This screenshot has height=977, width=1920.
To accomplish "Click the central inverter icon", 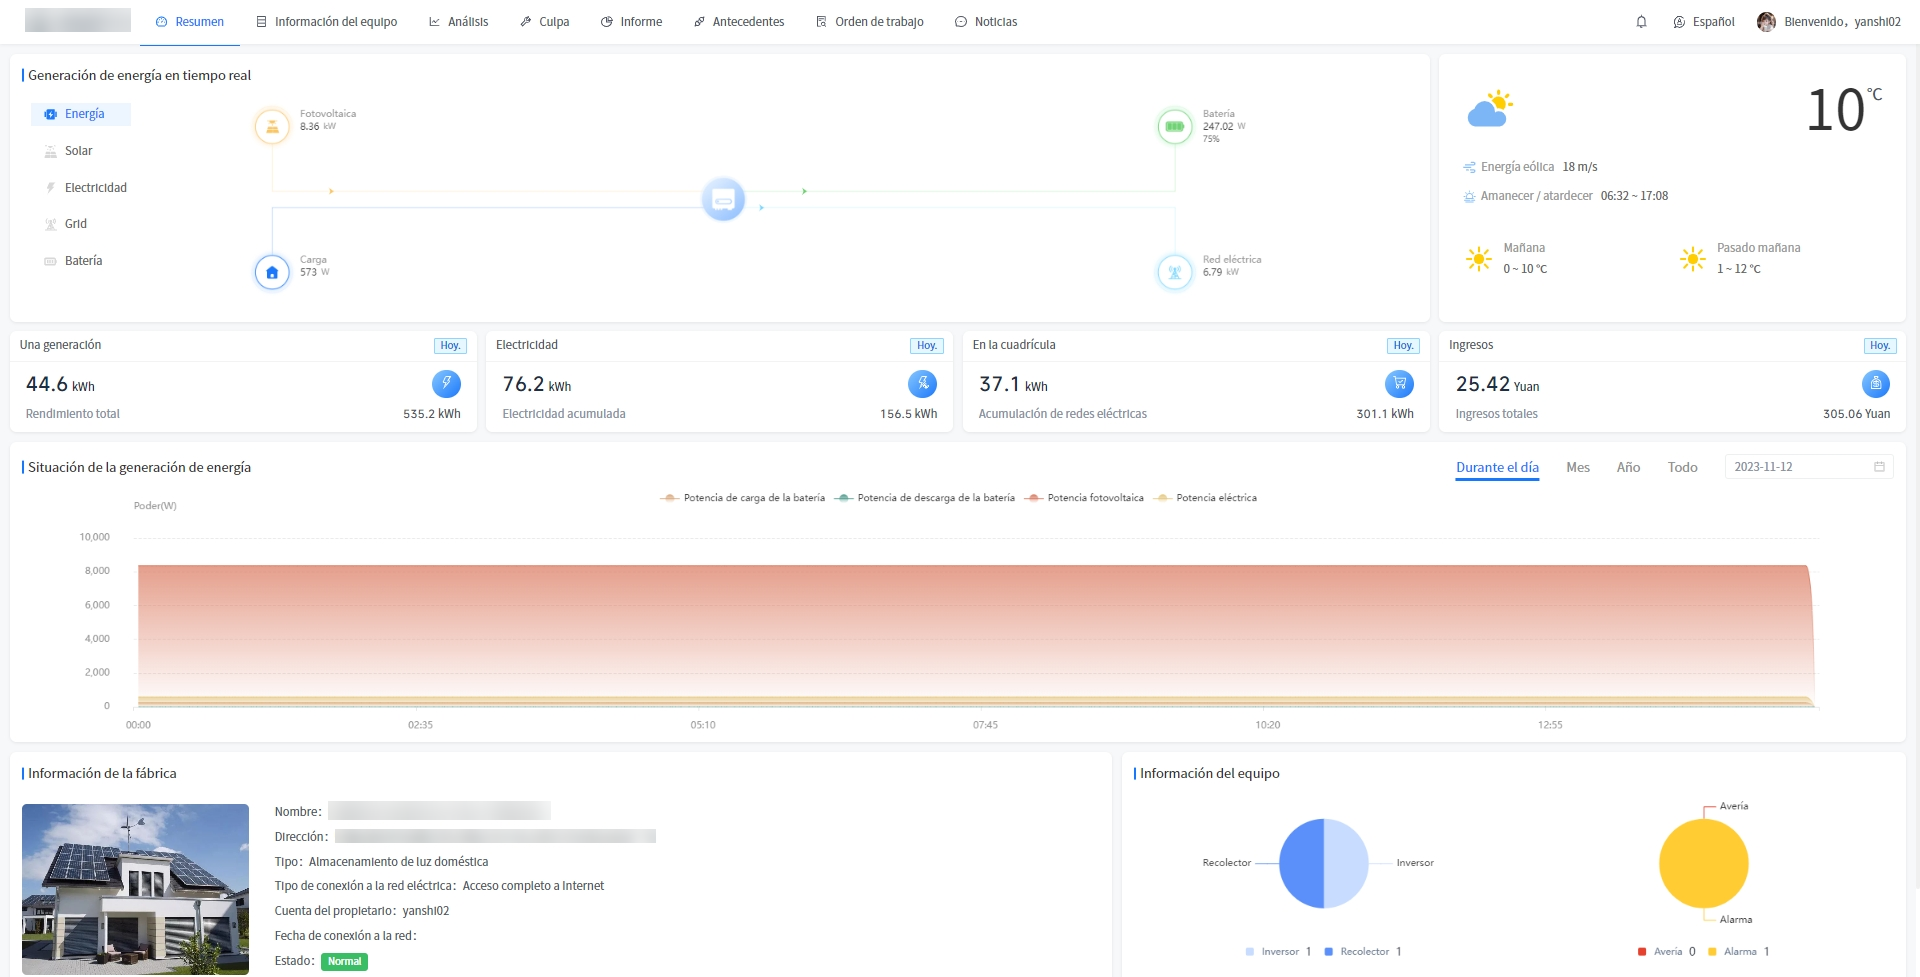I will 723,200.
